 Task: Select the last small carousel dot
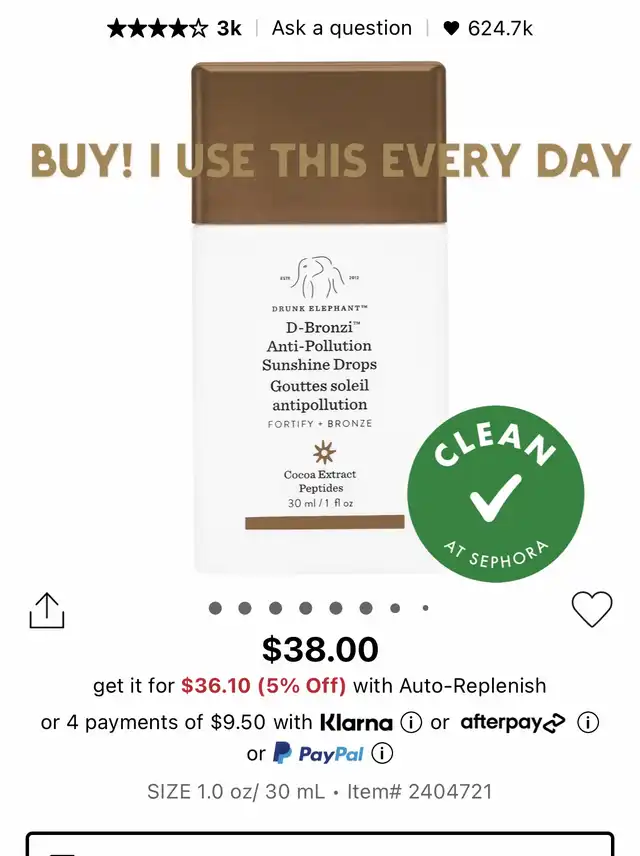point(425,608)
